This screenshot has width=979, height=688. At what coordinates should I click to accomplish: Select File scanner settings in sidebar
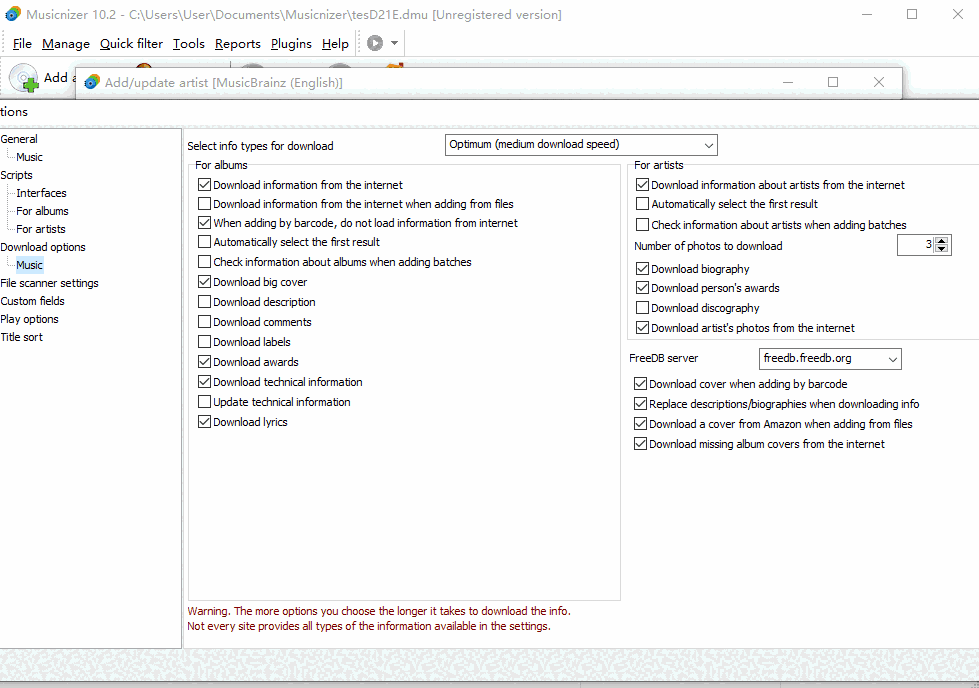coord(49,283)
